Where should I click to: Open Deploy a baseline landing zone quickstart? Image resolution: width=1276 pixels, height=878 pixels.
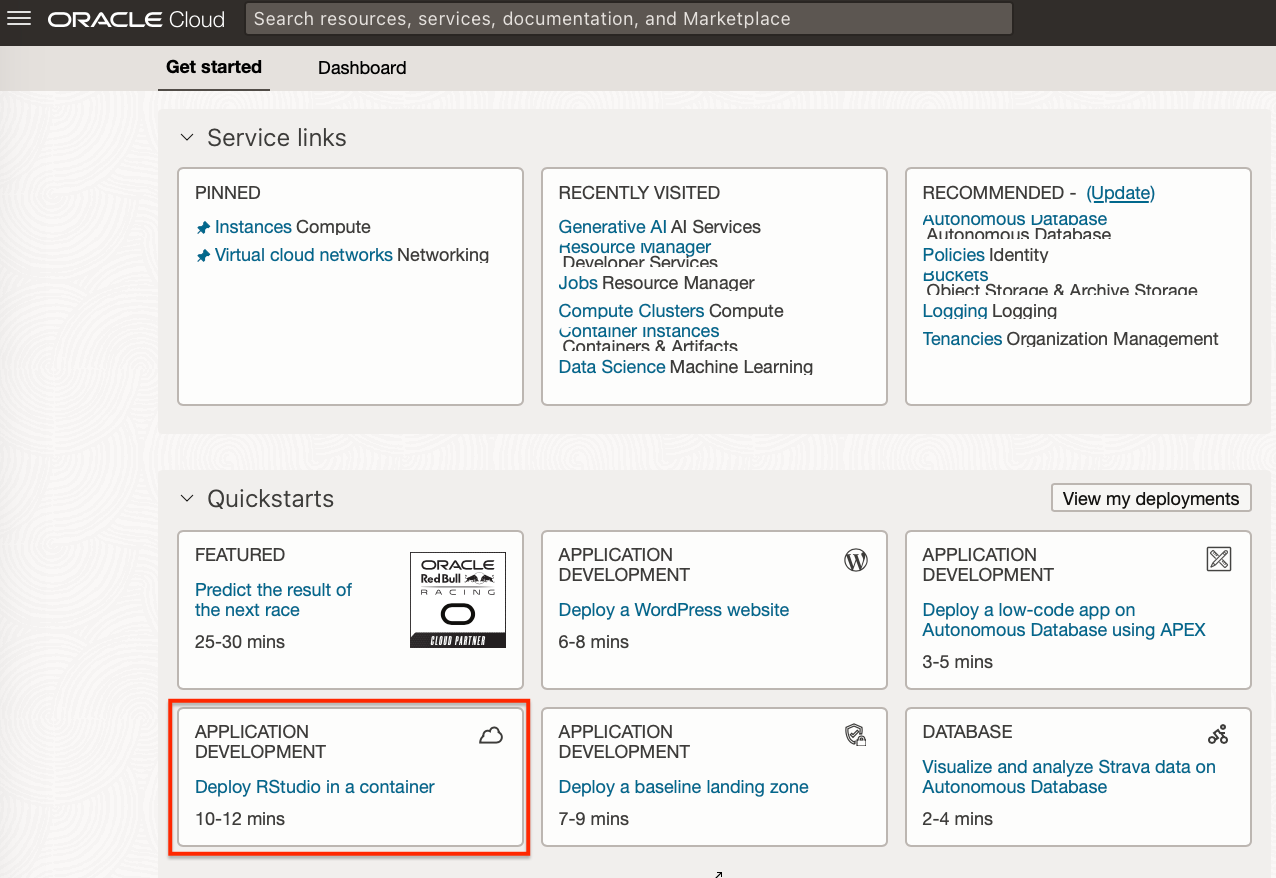point(684,787)
